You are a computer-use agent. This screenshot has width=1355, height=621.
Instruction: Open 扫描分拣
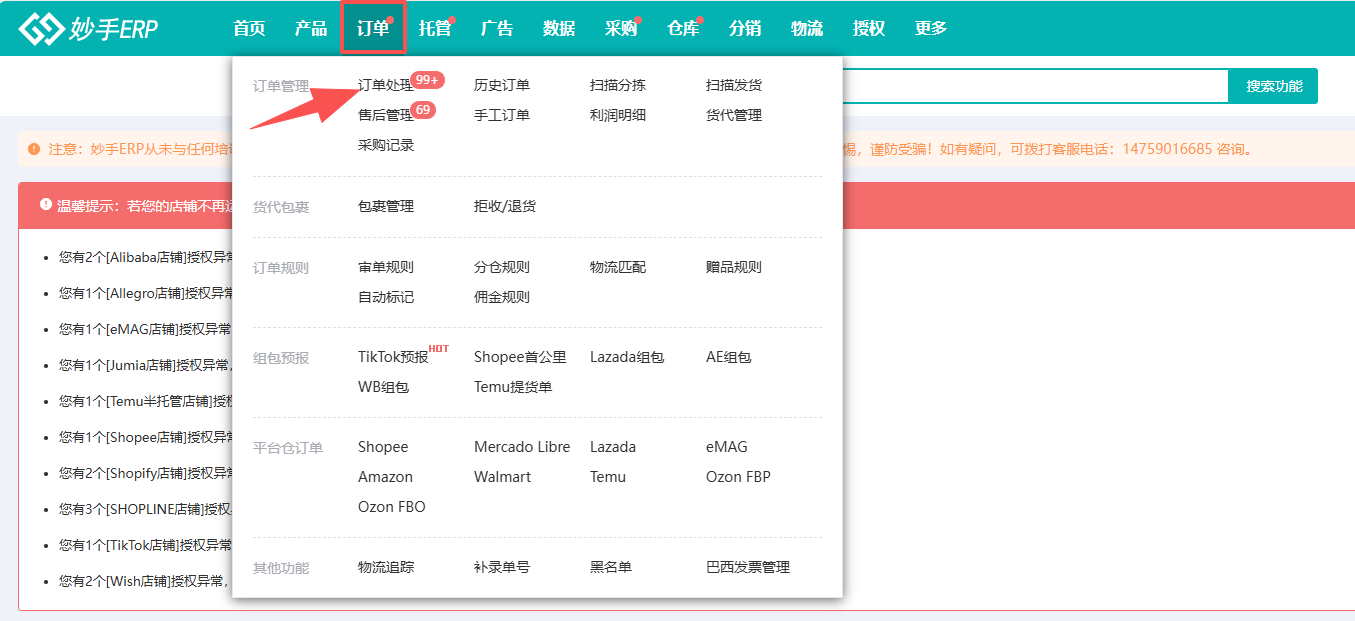tap(618, 86)
